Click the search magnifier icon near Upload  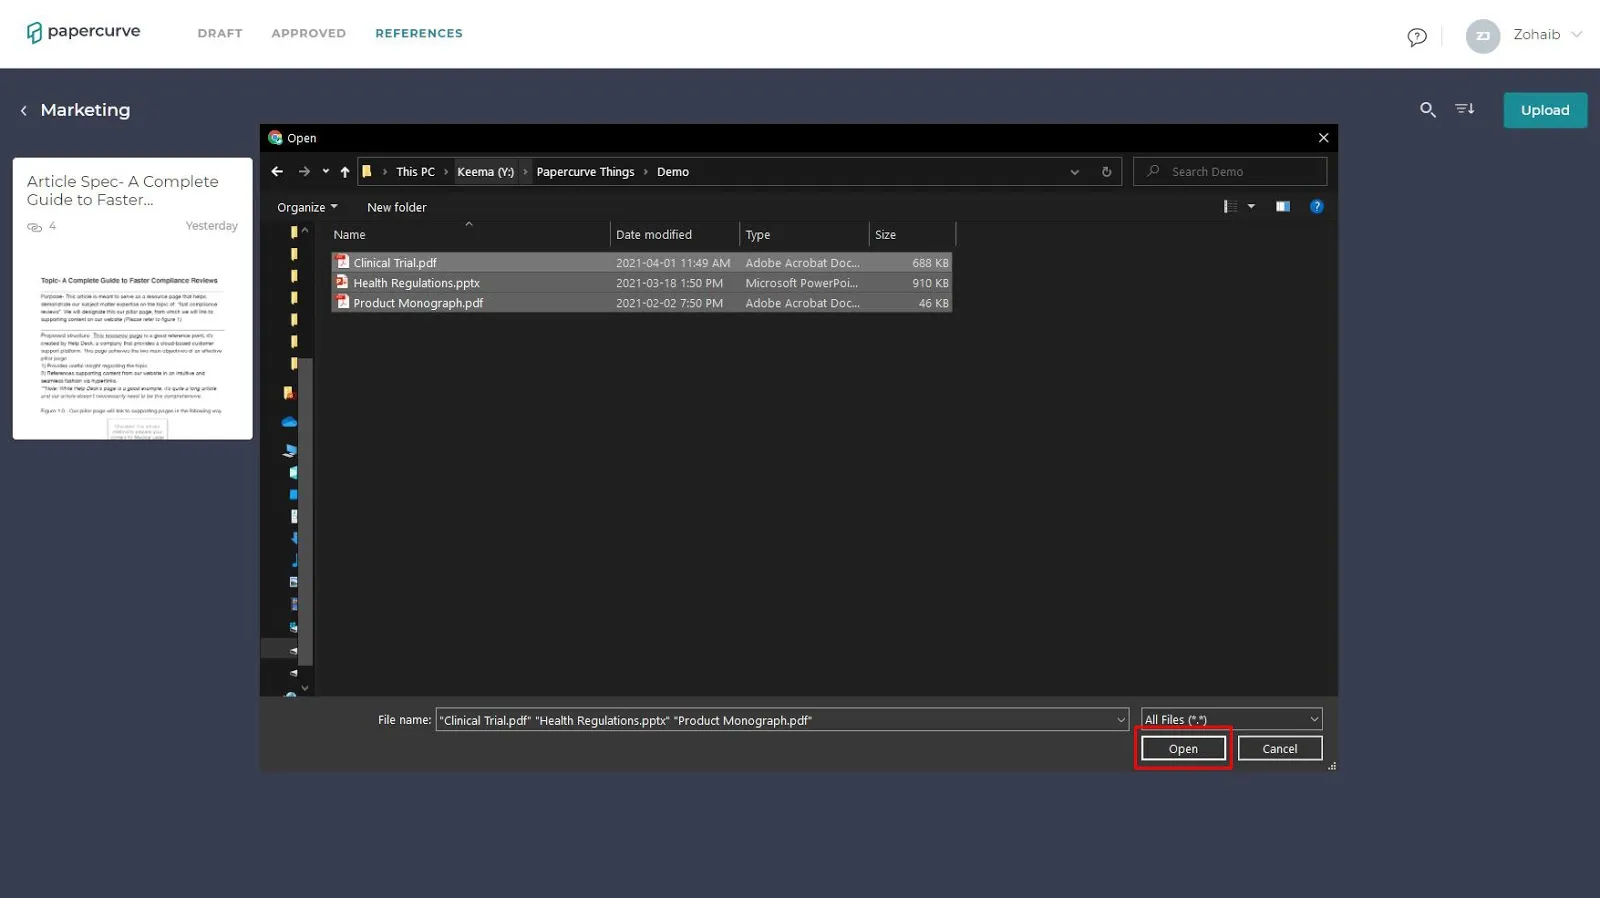tap(1428, 110)
